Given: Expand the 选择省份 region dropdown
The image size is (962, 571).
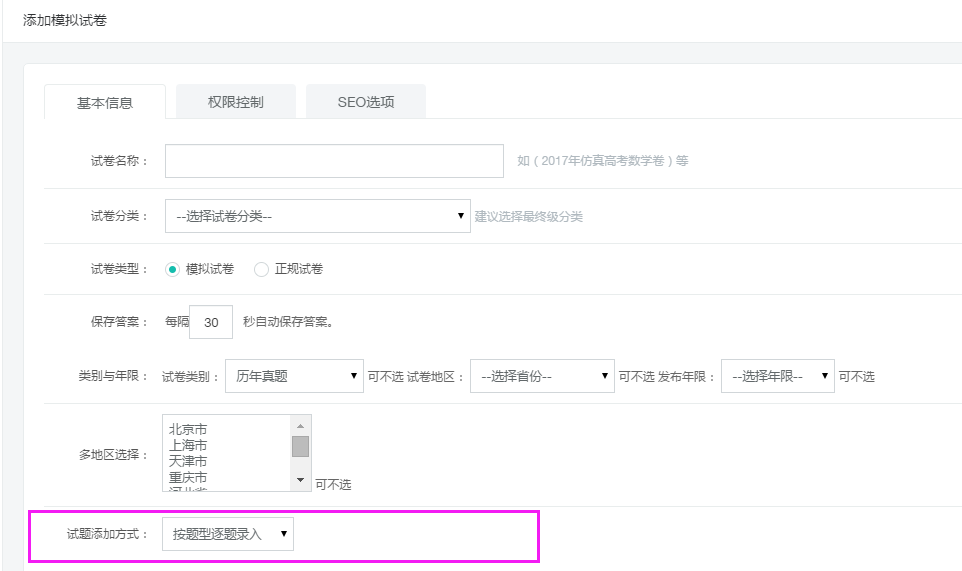Looking at the screenshot, I should coord(541,376).
